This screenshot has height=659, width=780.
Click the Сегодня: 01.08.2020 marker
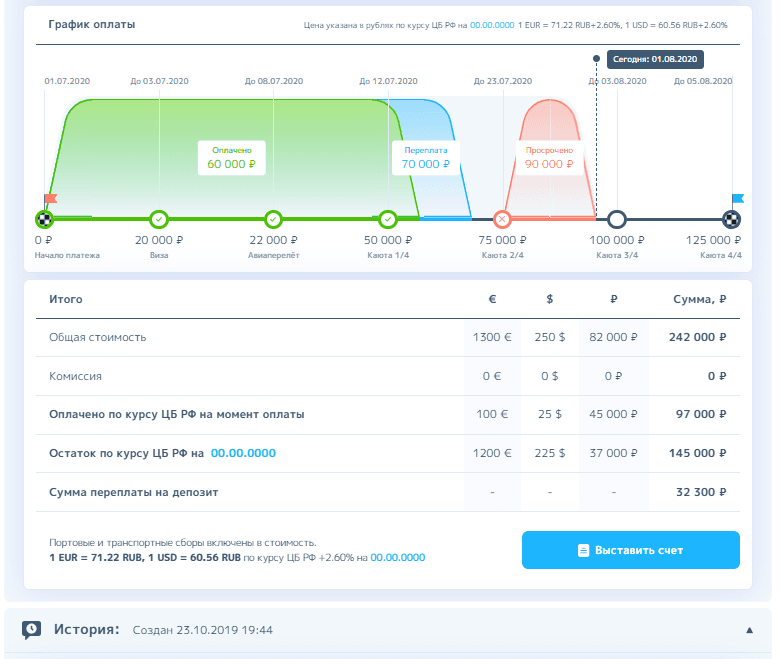coord(655,59)
